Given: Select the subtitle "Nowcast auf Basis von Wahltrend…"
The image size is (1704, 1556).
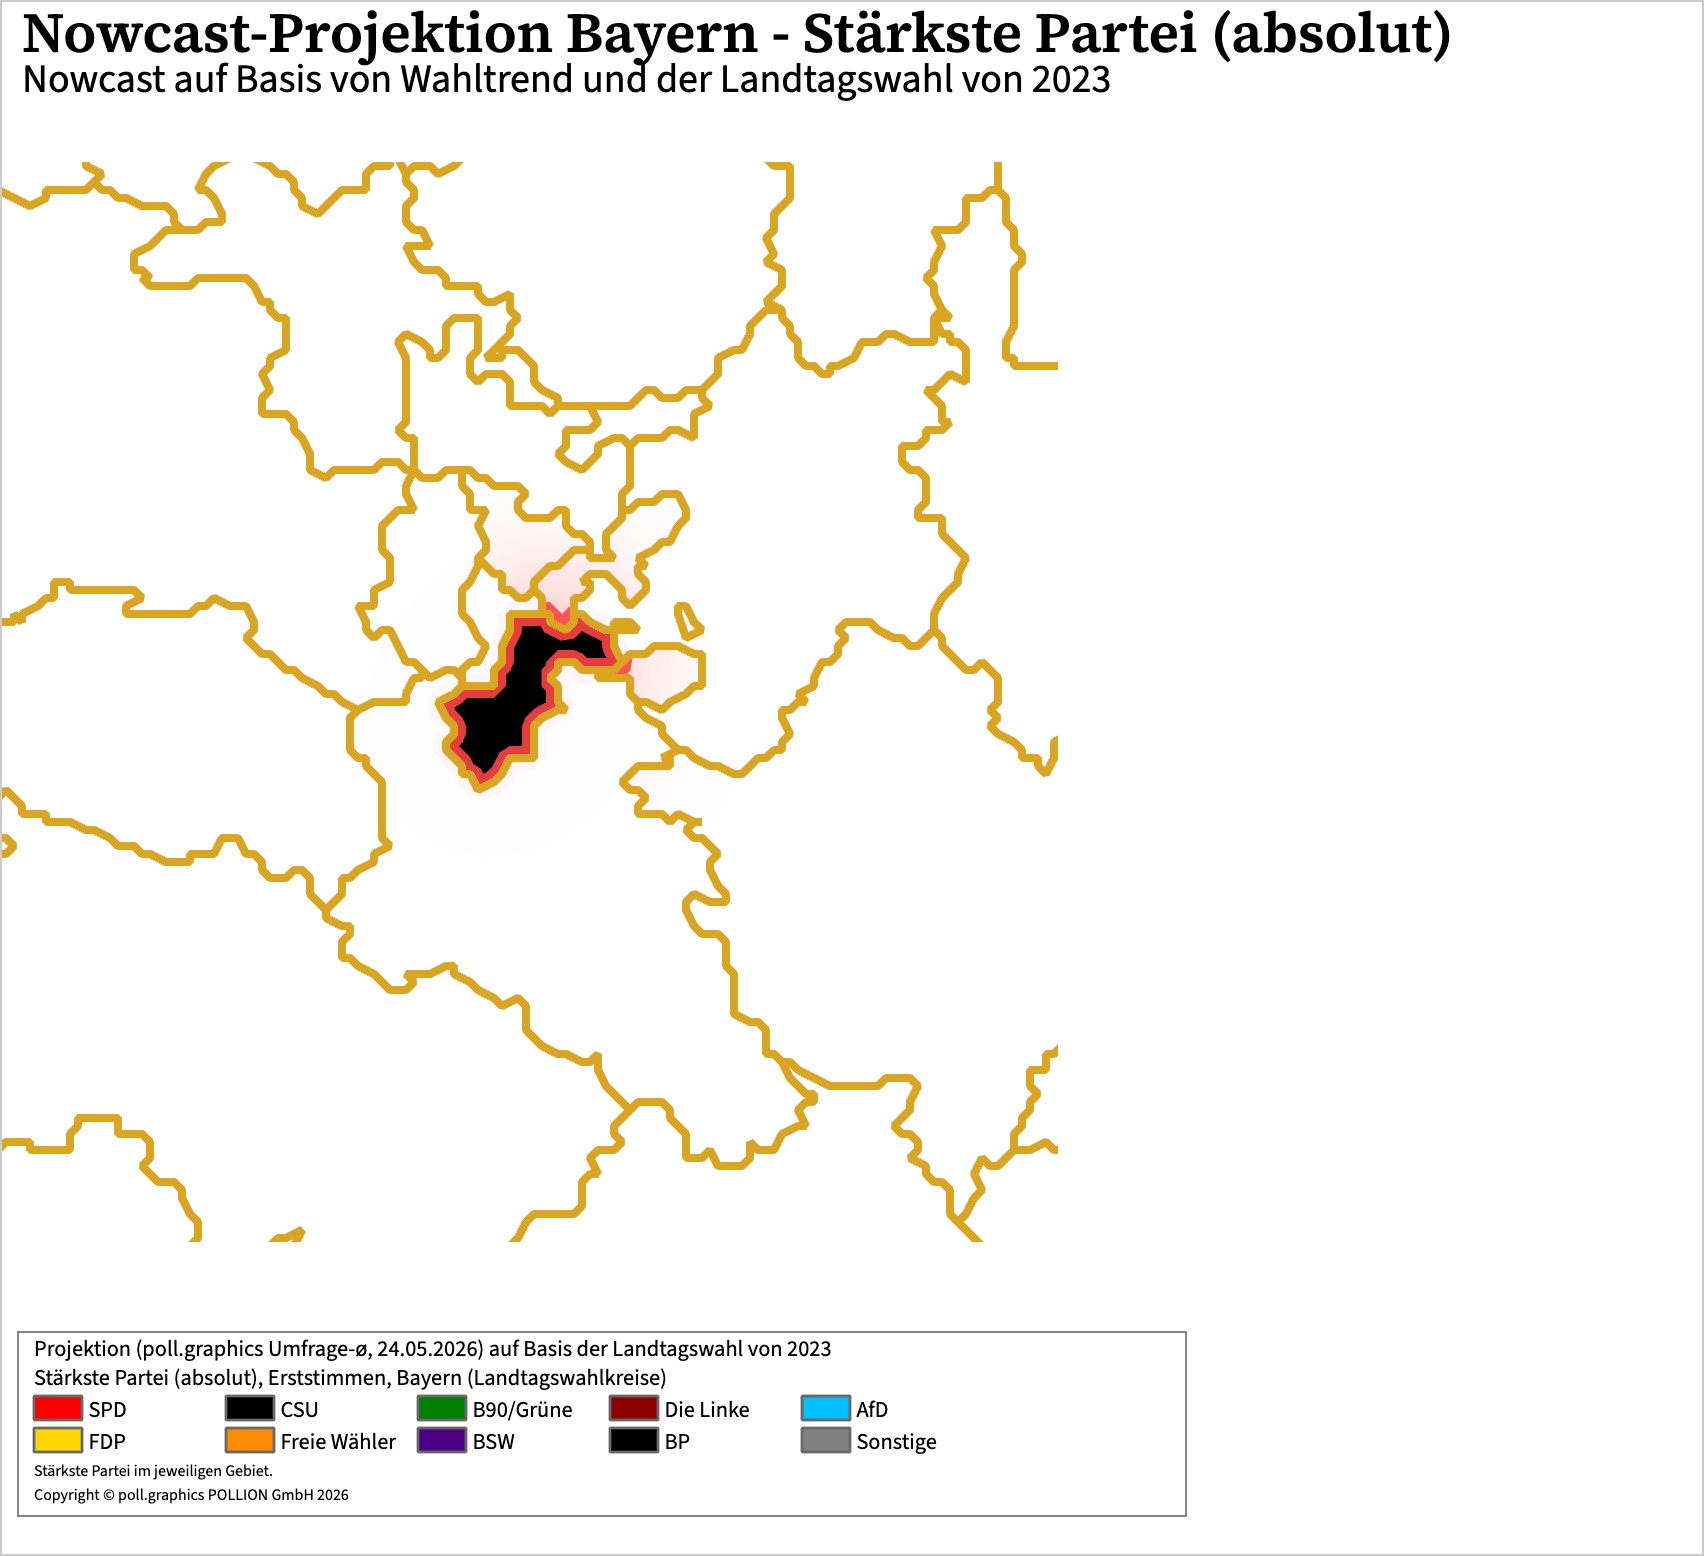Looking at the screenshot, I should click(566, 79).
